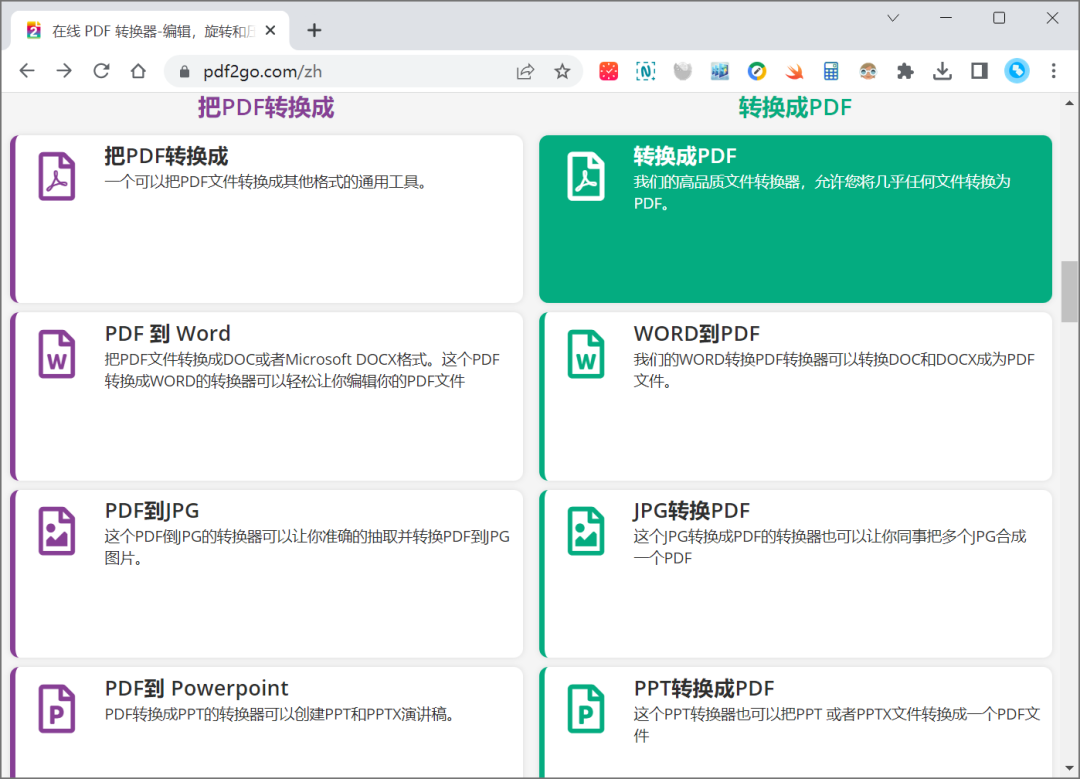The width and height of the screenshot is (1080, 779).
Task: Go back using the browser back arrow
Action: pos(27,71)
